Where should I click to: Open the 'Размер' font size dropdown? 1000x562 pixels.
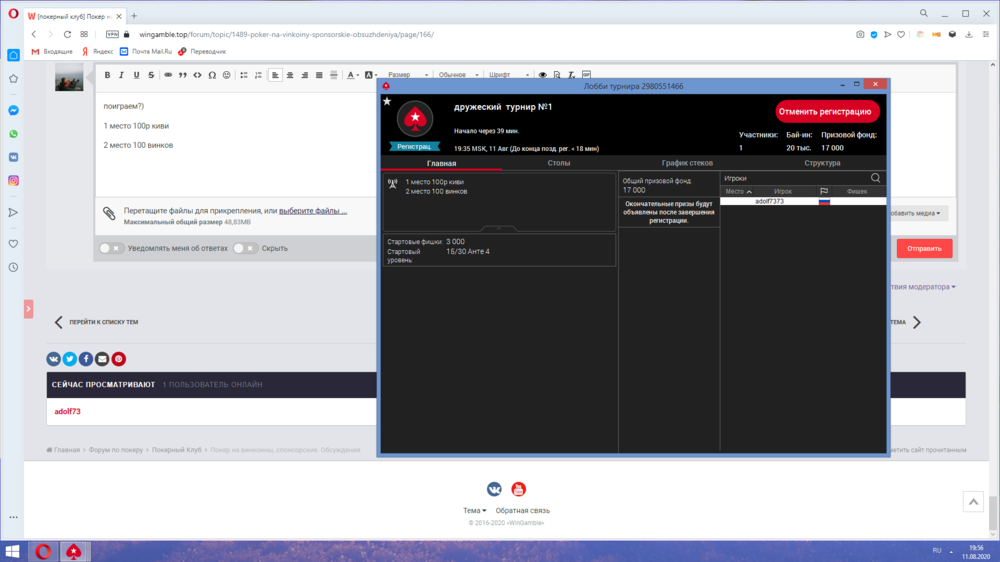pyautogui.click(x=405, y=75)
